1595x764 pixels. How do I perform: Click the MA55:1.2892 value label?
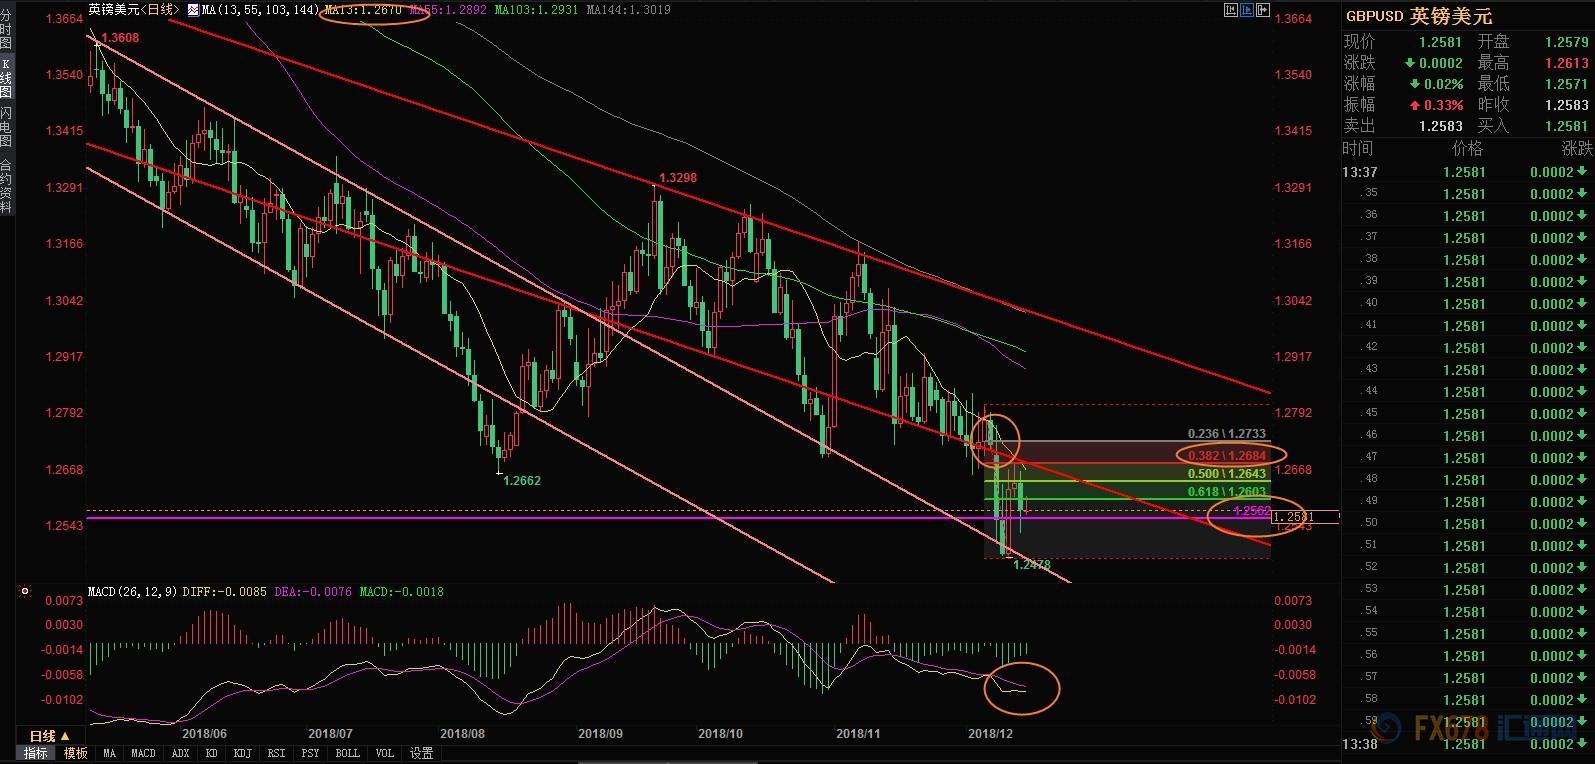448,10
